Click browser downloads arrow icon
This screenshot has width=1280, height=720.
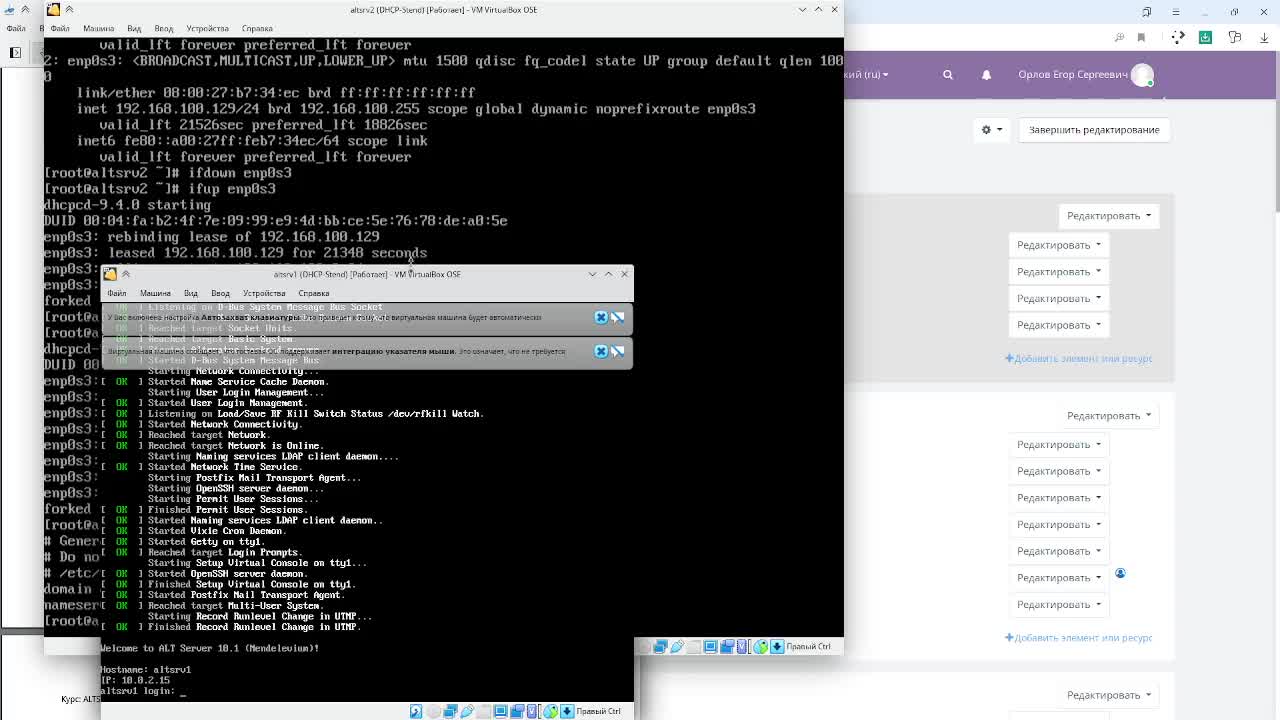pos(1264,37)
